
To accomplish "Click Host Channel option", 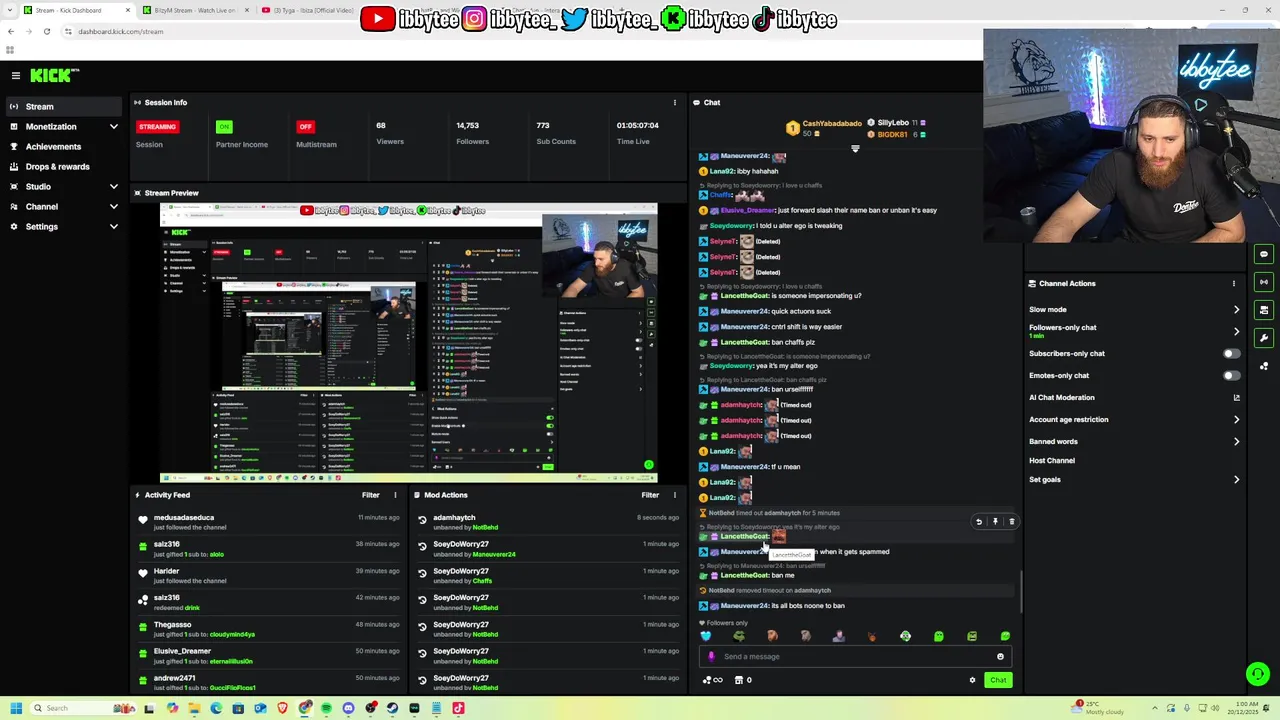I will click(x=1052, y=461).
